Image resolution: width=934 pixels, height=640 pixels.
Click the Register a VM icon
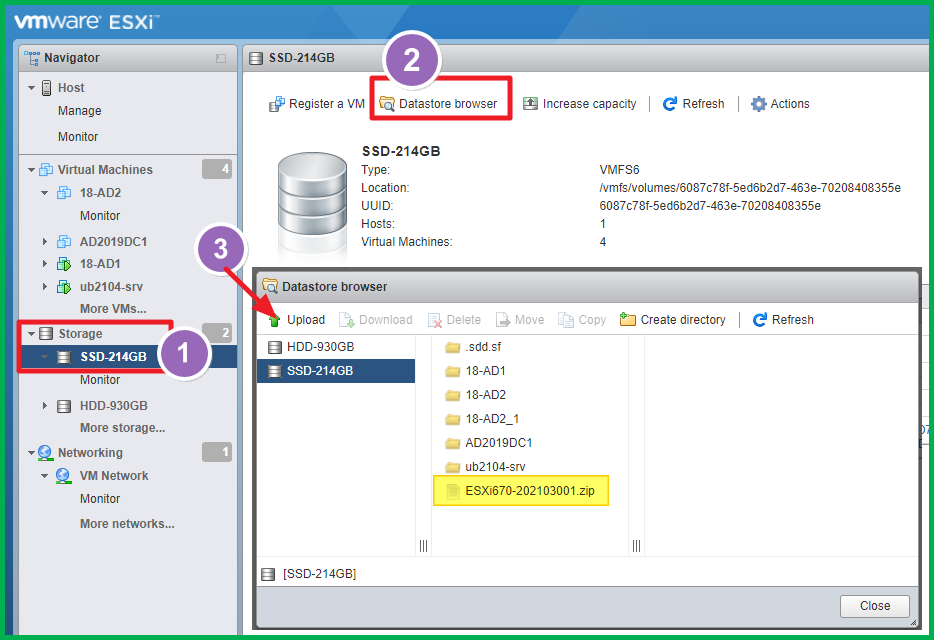(276, 104)
